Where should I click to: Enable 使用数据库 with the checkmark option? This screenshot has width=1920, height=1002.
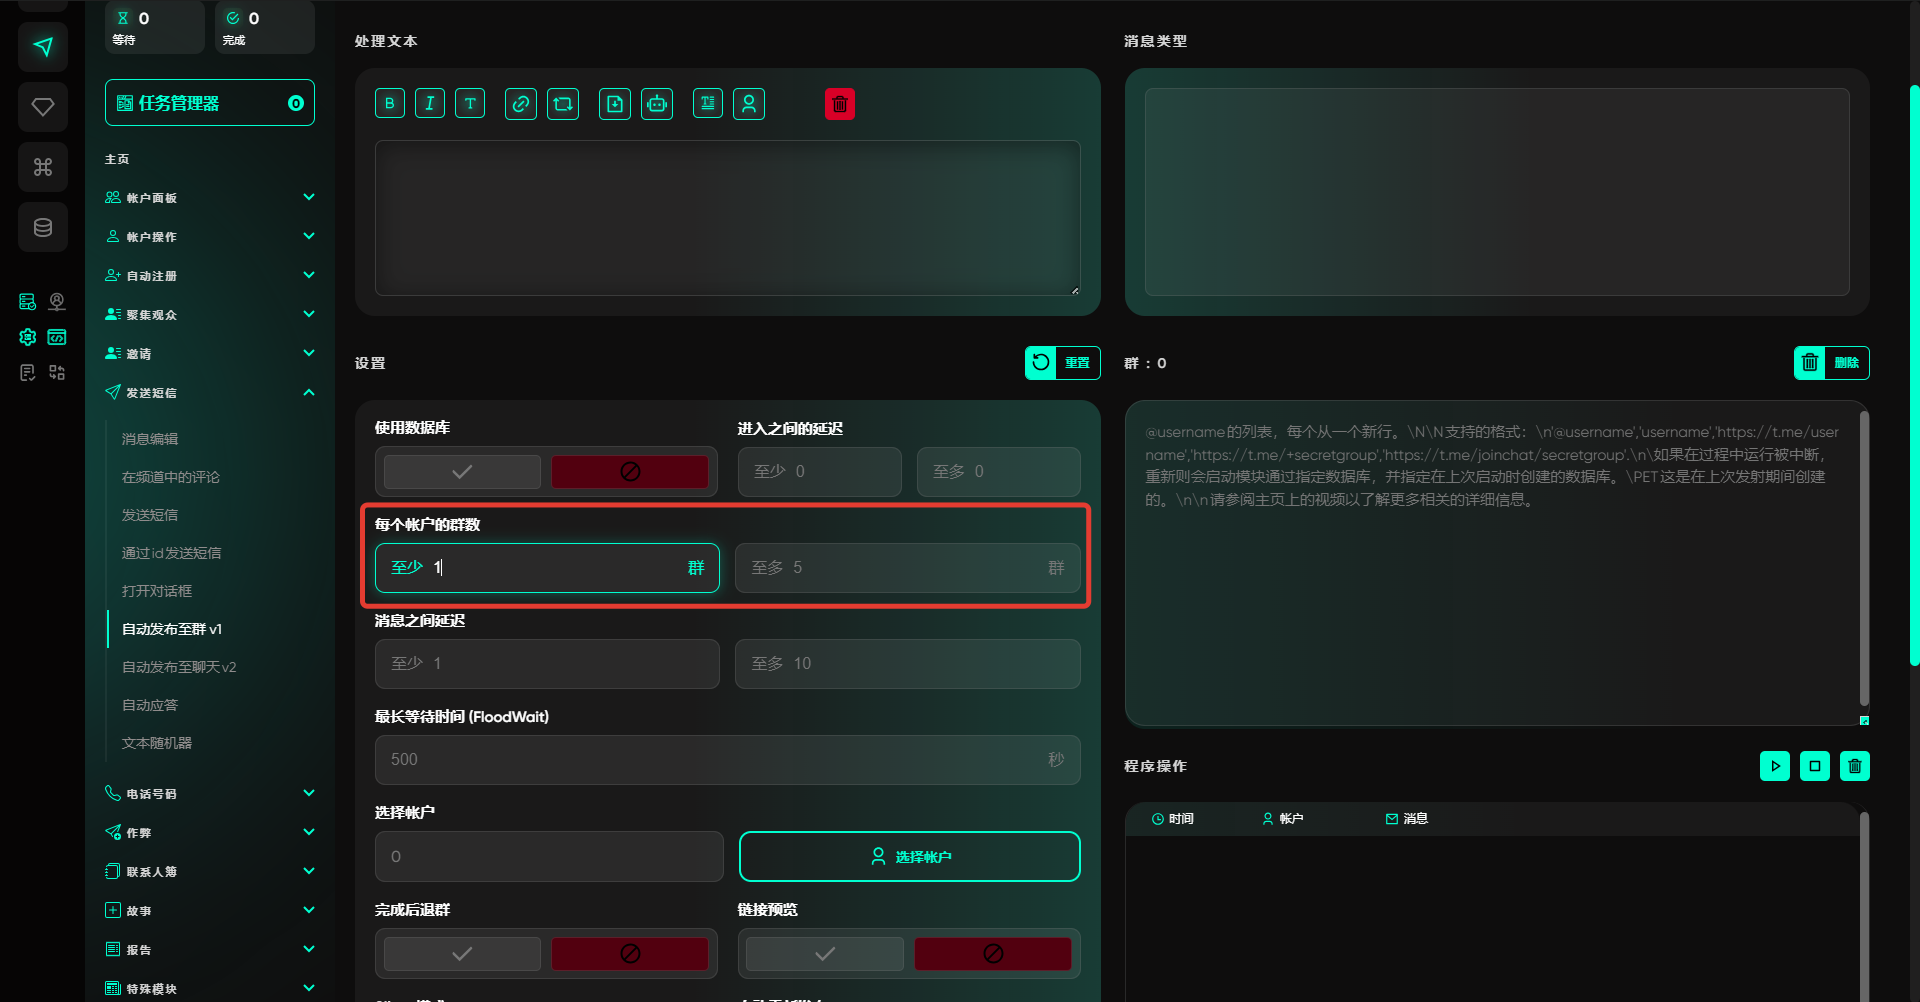(x=462, y=472)
